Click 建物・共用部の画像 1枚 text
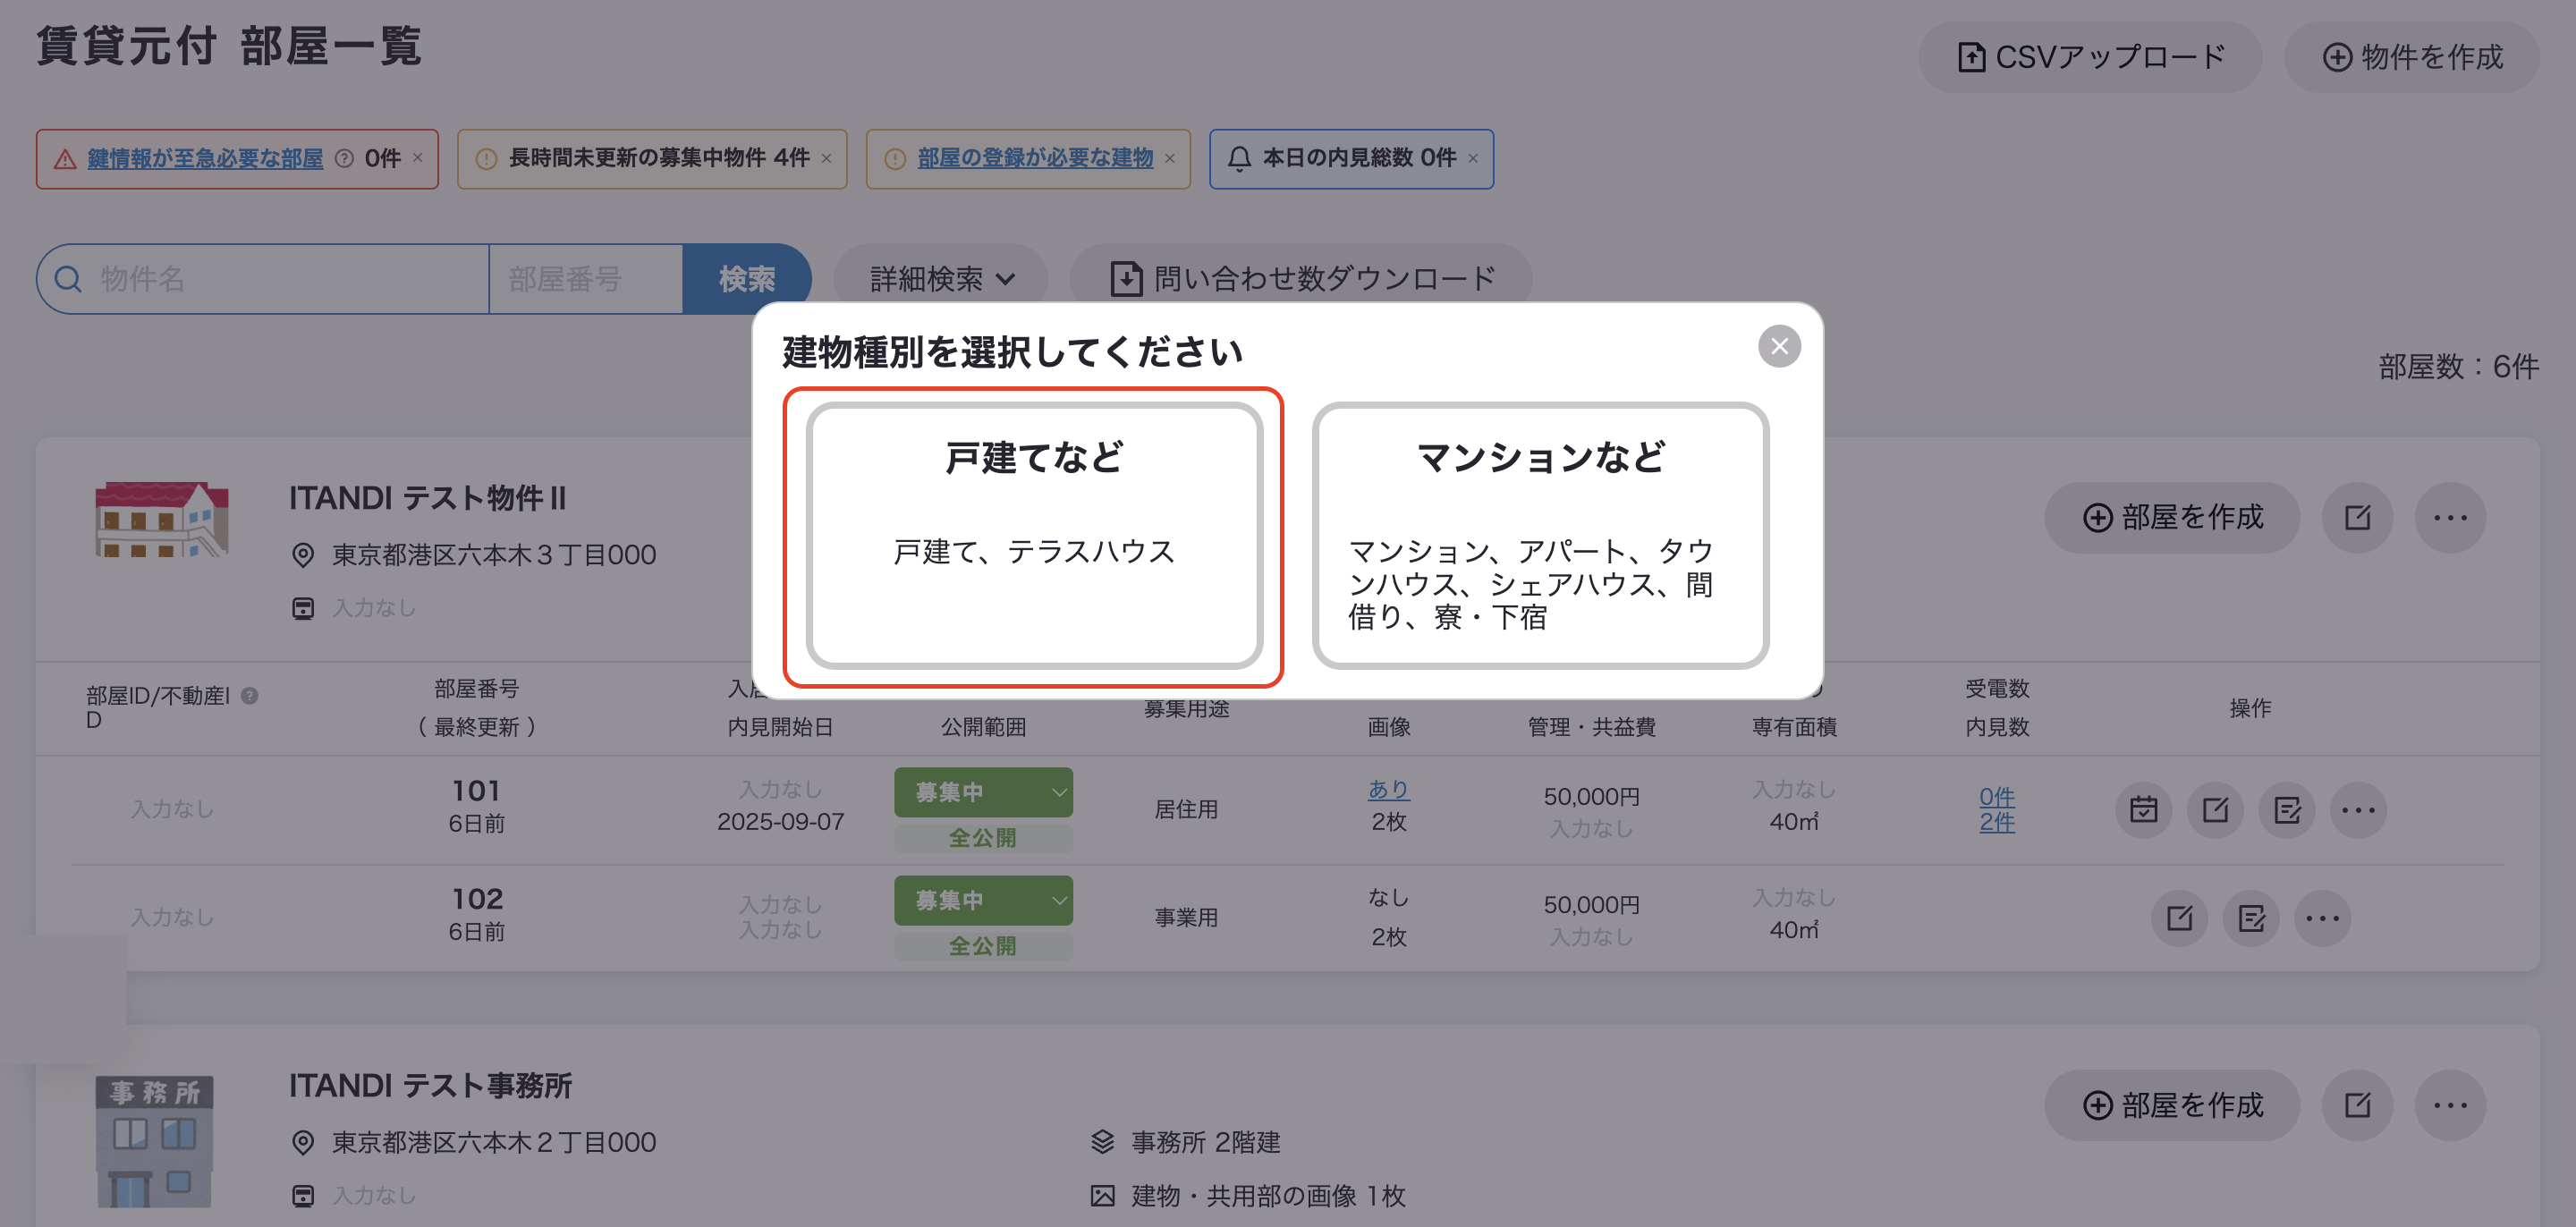 pyautogui.click(x=1268, y=1196)
